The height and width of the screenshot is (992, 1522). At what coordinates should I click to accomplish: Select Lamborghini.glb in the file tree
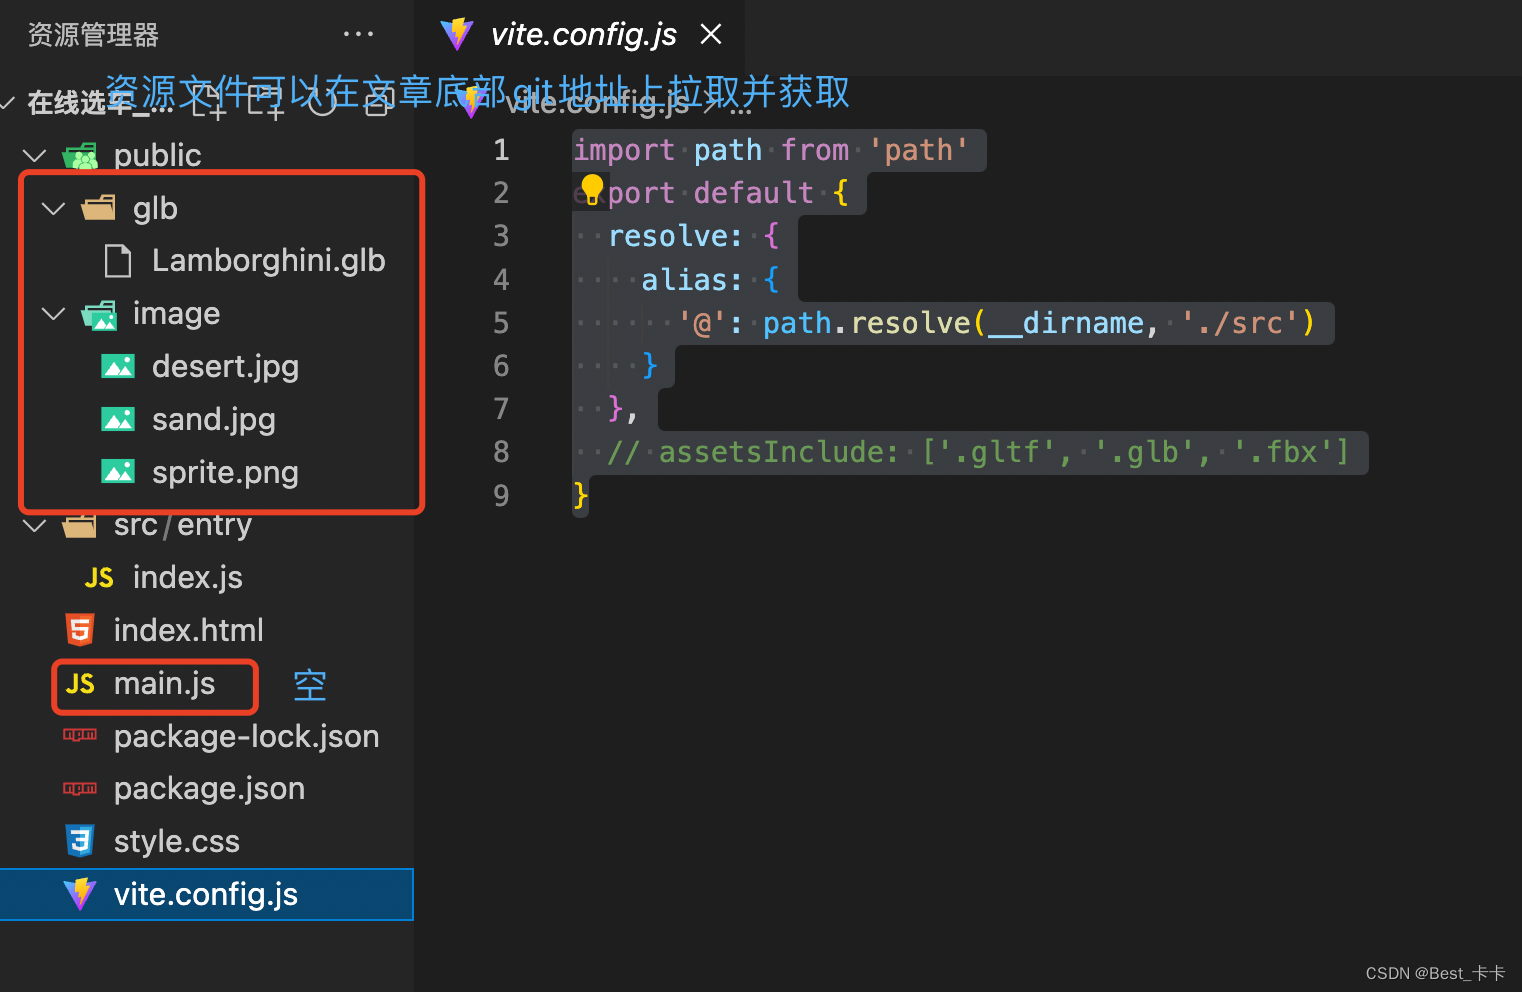(x=268, y=260)
